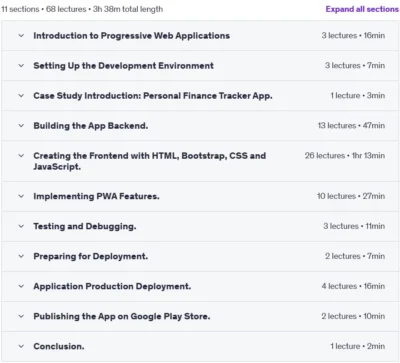Image resolution: width=400 pixels, height=363 pixels.
Task: Click the Implementing PWA Features heading
Action: click(96, 196)
